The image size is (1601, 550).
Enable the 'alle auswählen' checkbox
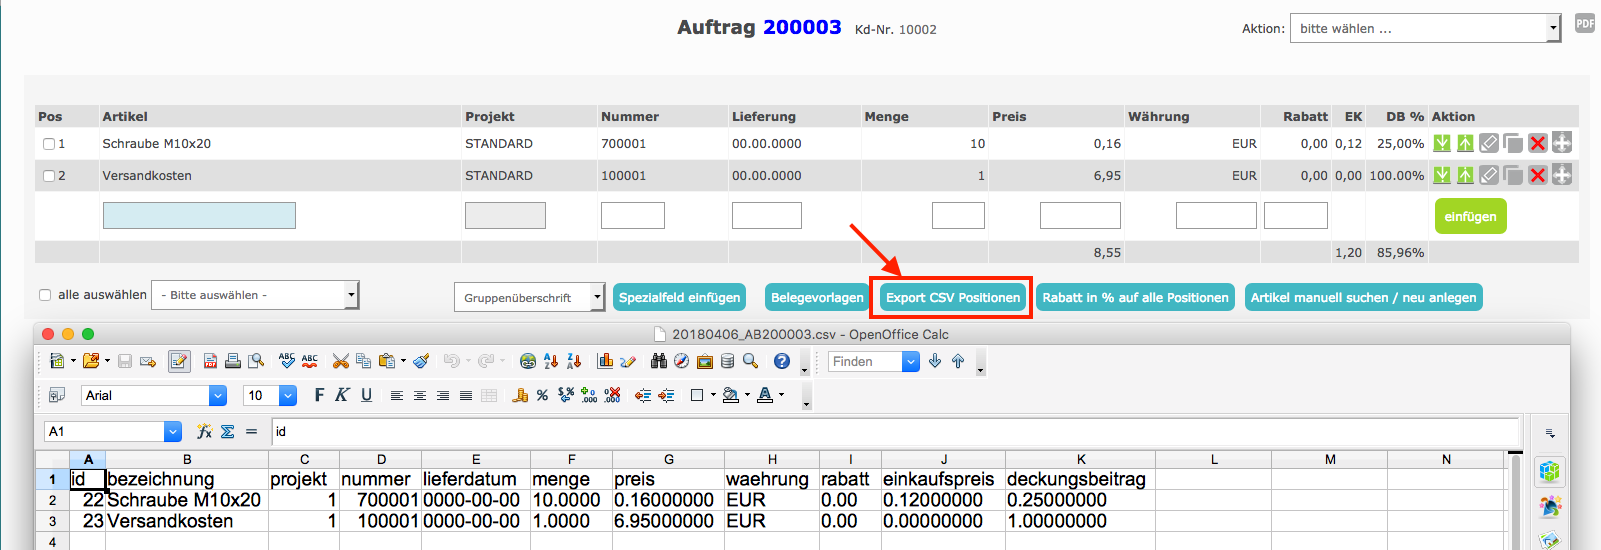[x=45, y=295]
